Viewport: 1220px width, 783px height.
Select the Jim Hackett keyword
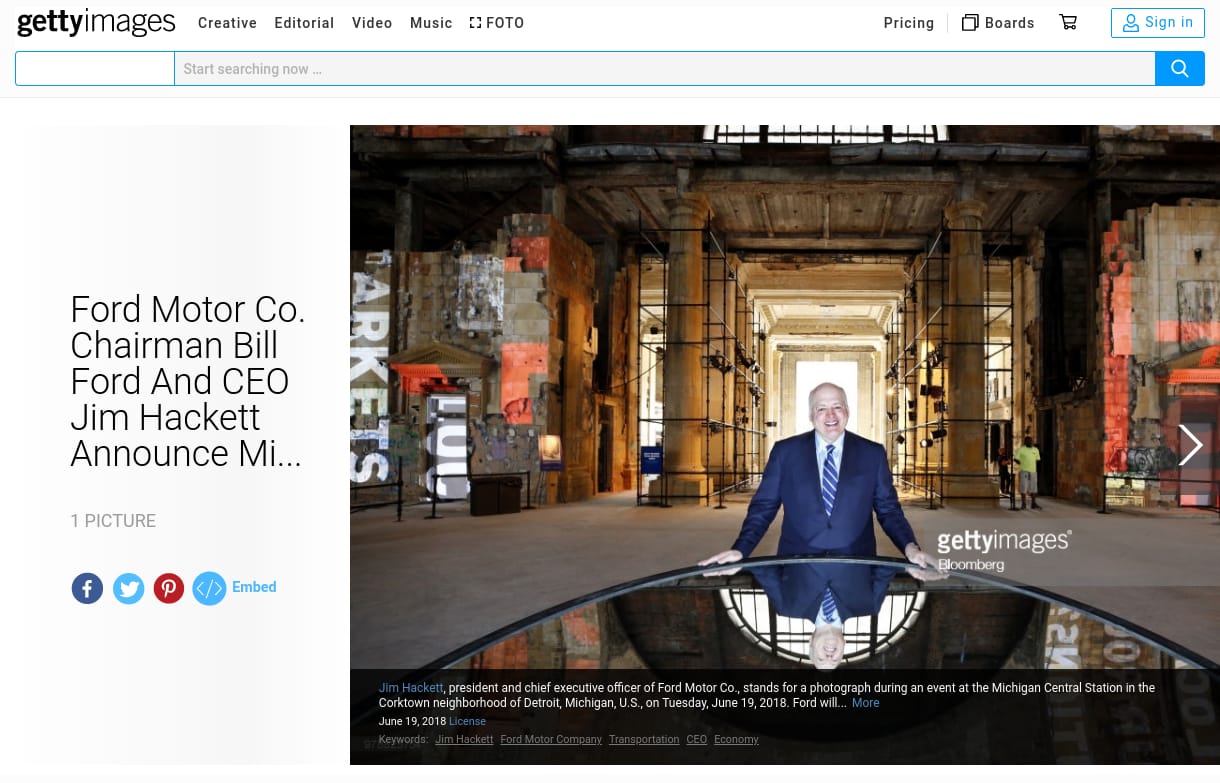point(464,740)
